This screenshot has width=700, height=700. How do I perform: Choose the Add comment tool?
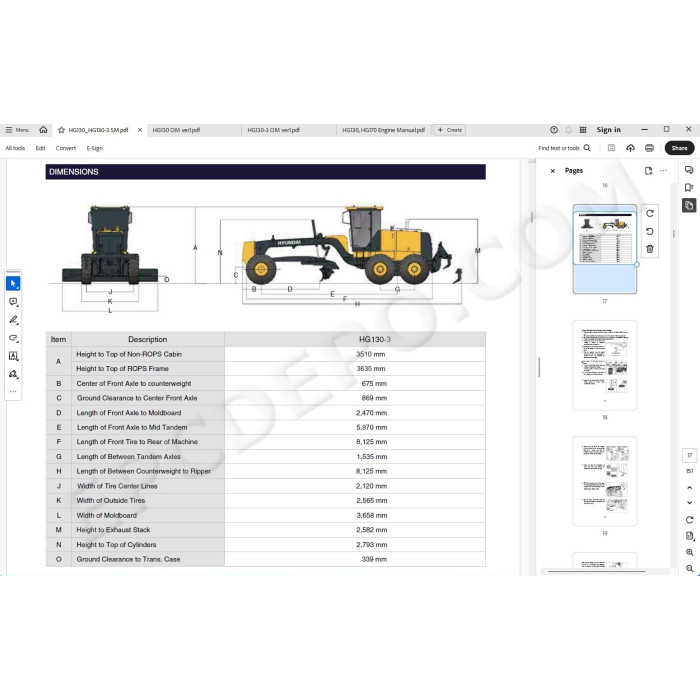point(13,302)
